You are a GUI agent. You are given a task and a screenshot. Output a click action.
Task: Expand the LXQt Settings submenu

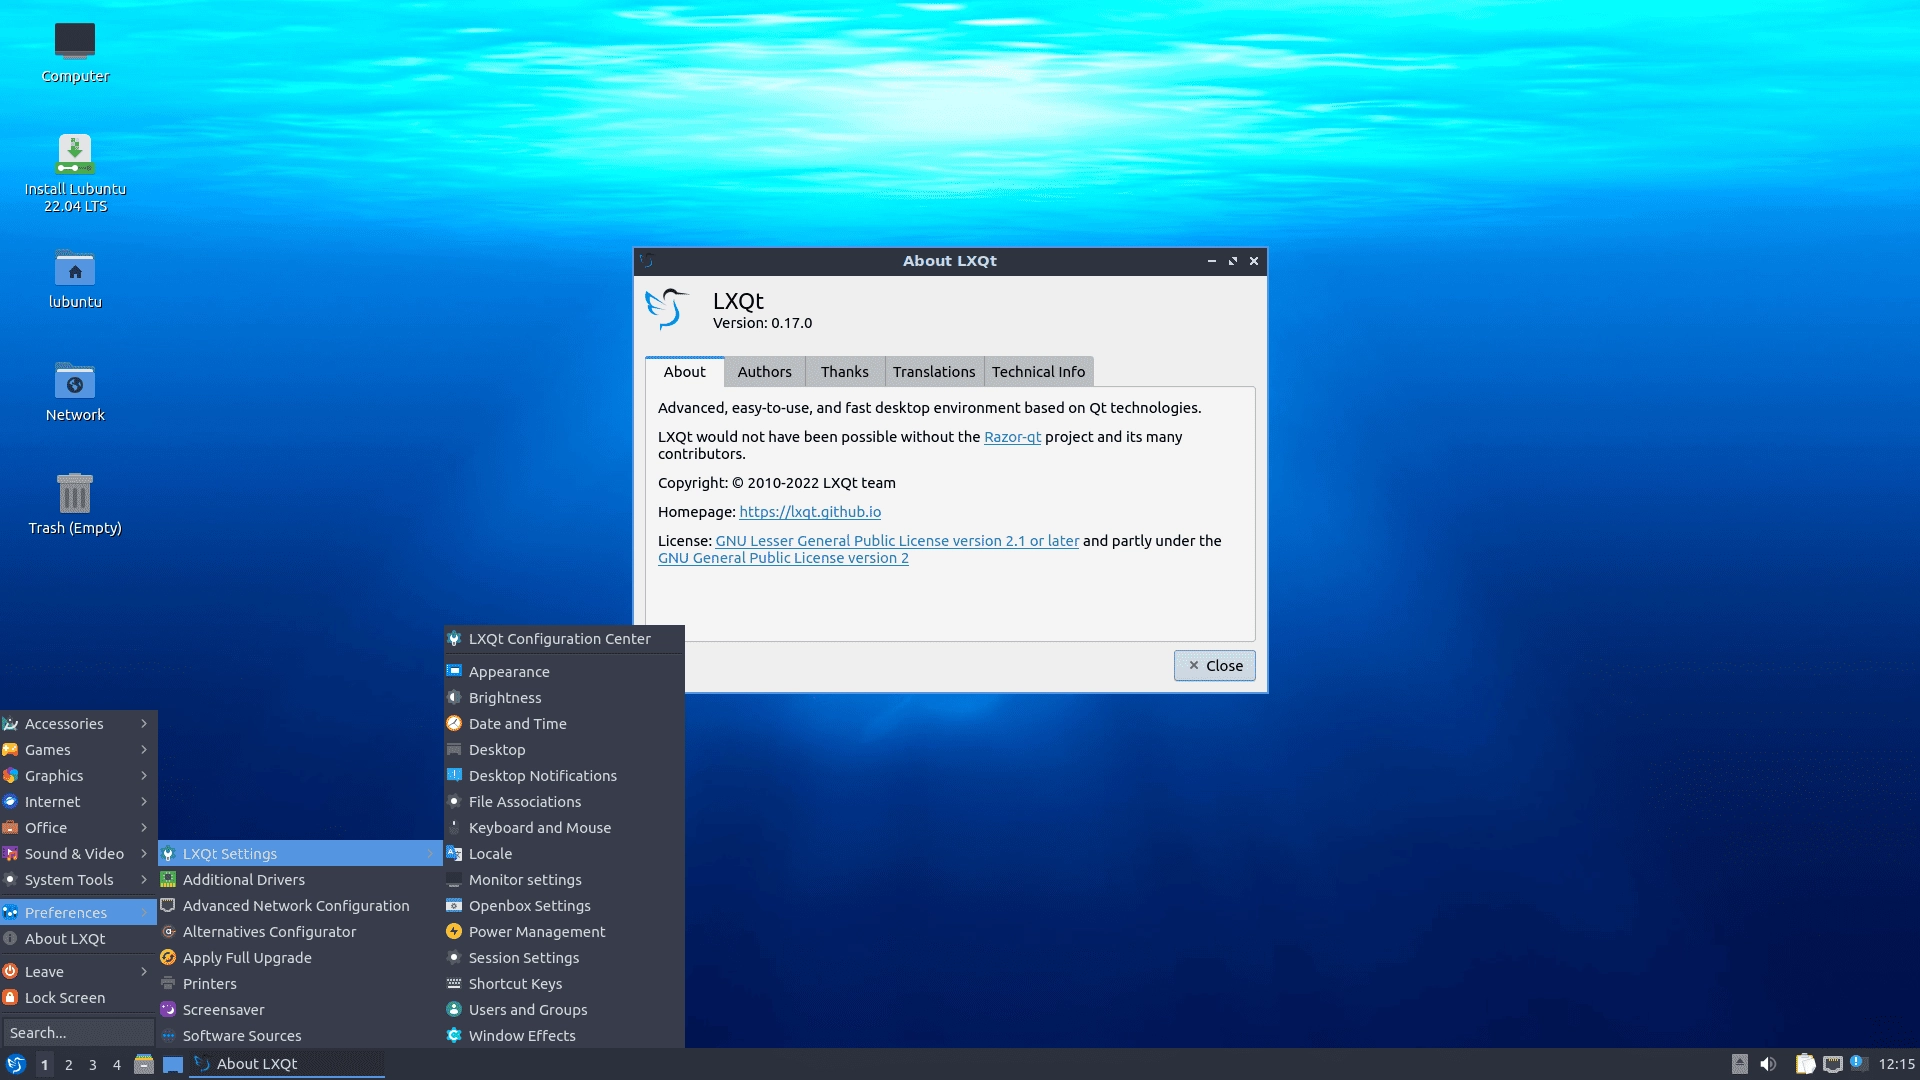(300, 853)
